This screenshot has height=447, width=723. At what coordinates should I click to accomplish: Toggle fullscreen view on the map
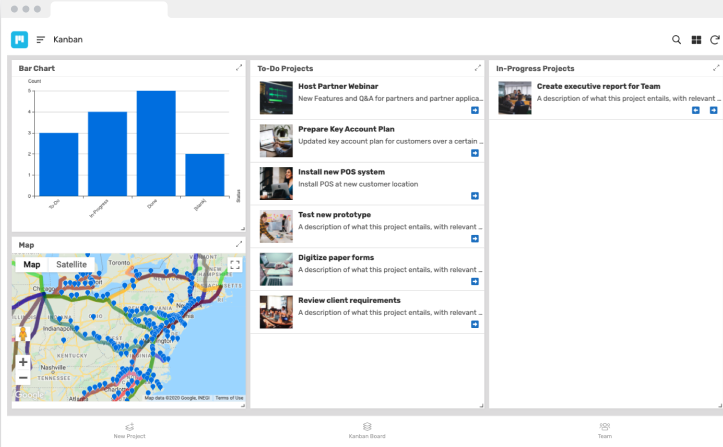[235, 265]
